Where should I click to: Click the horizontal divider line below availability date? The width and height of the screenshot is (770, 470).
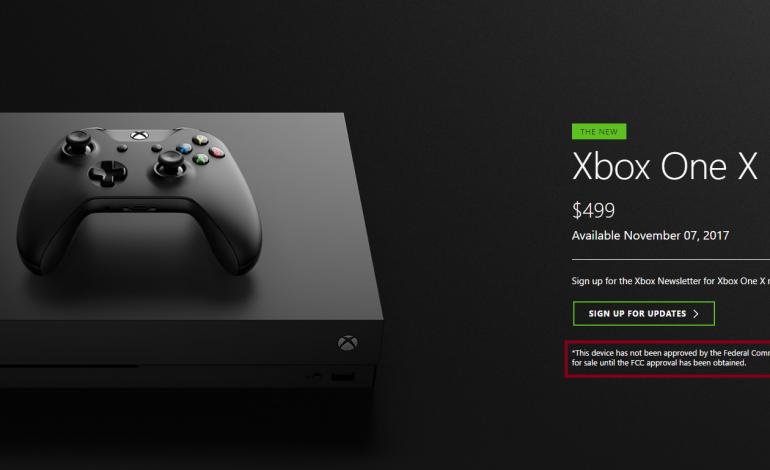(671, 259)
